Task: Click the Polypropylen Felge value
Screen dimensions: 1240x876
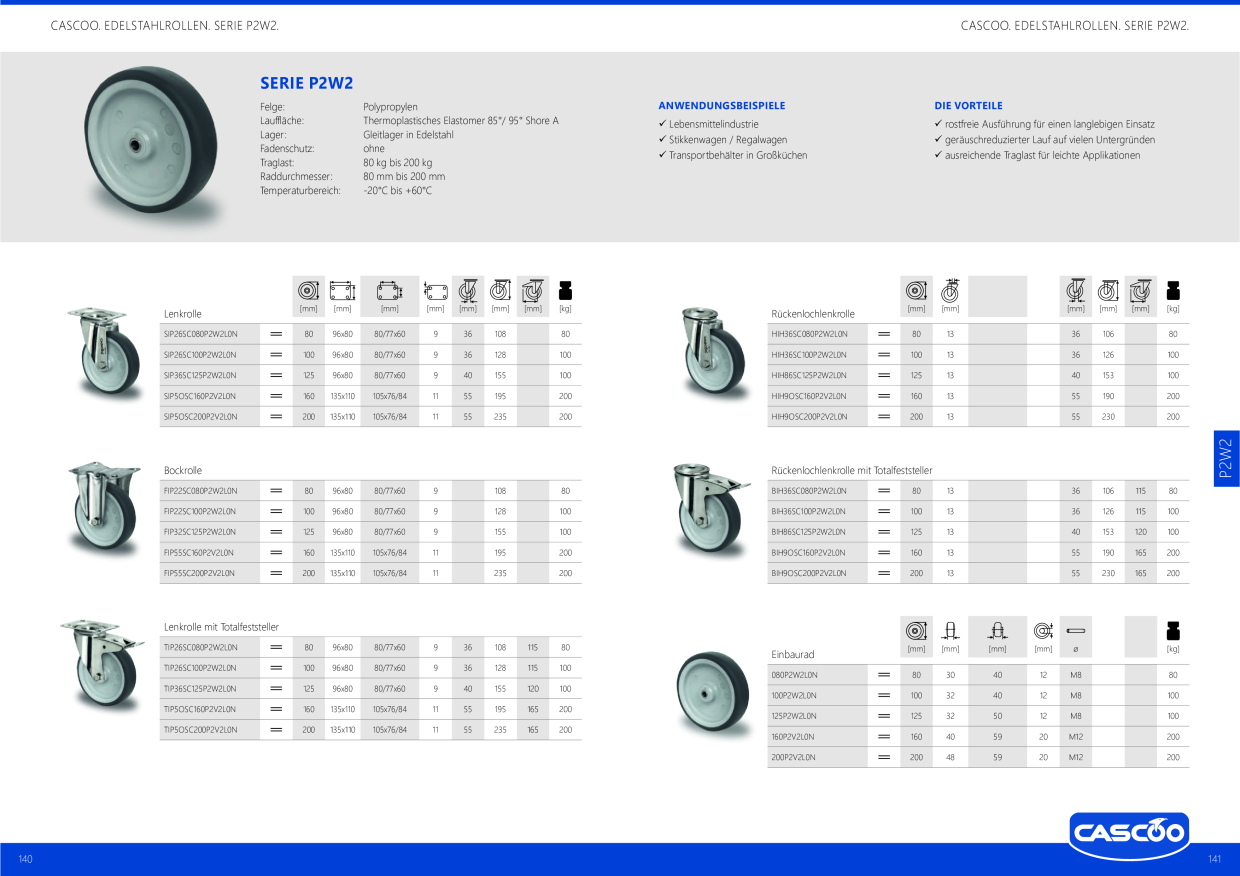Action: [390, 106]
